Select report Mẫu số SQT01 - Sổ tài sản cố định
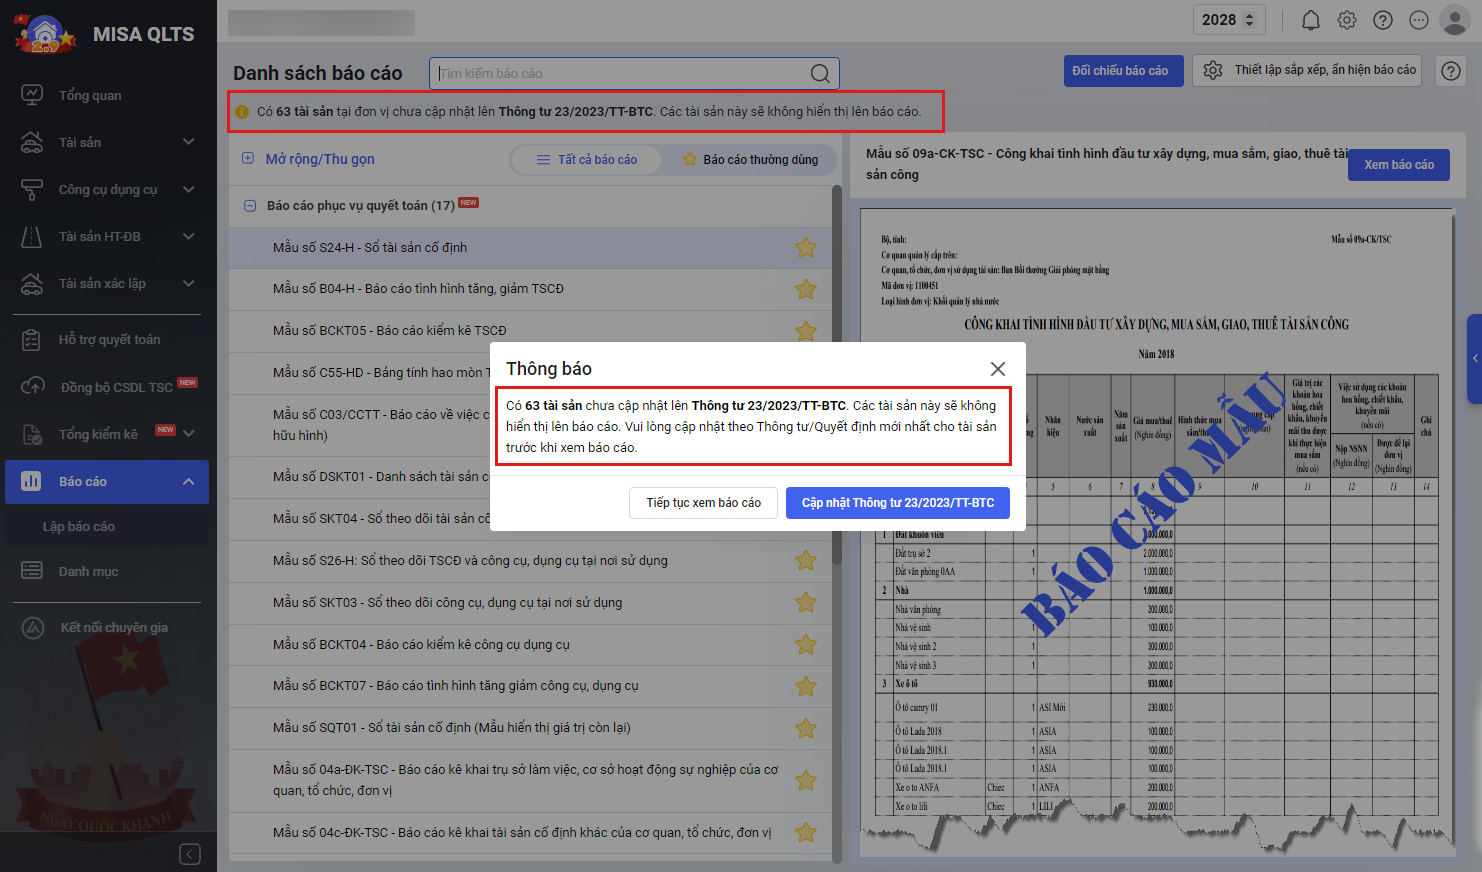 click(x=532, y=728)
